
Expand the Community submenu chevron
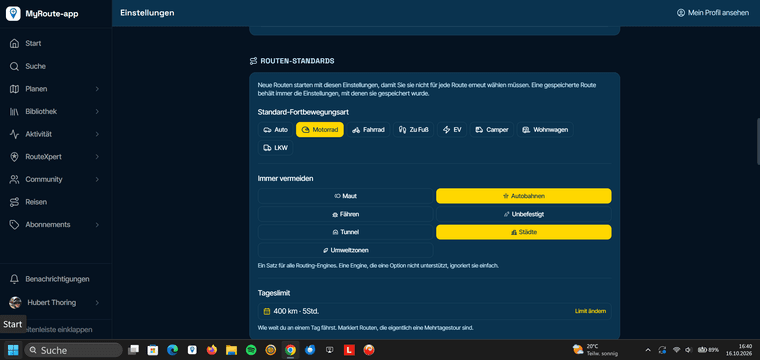click(97, 179)
